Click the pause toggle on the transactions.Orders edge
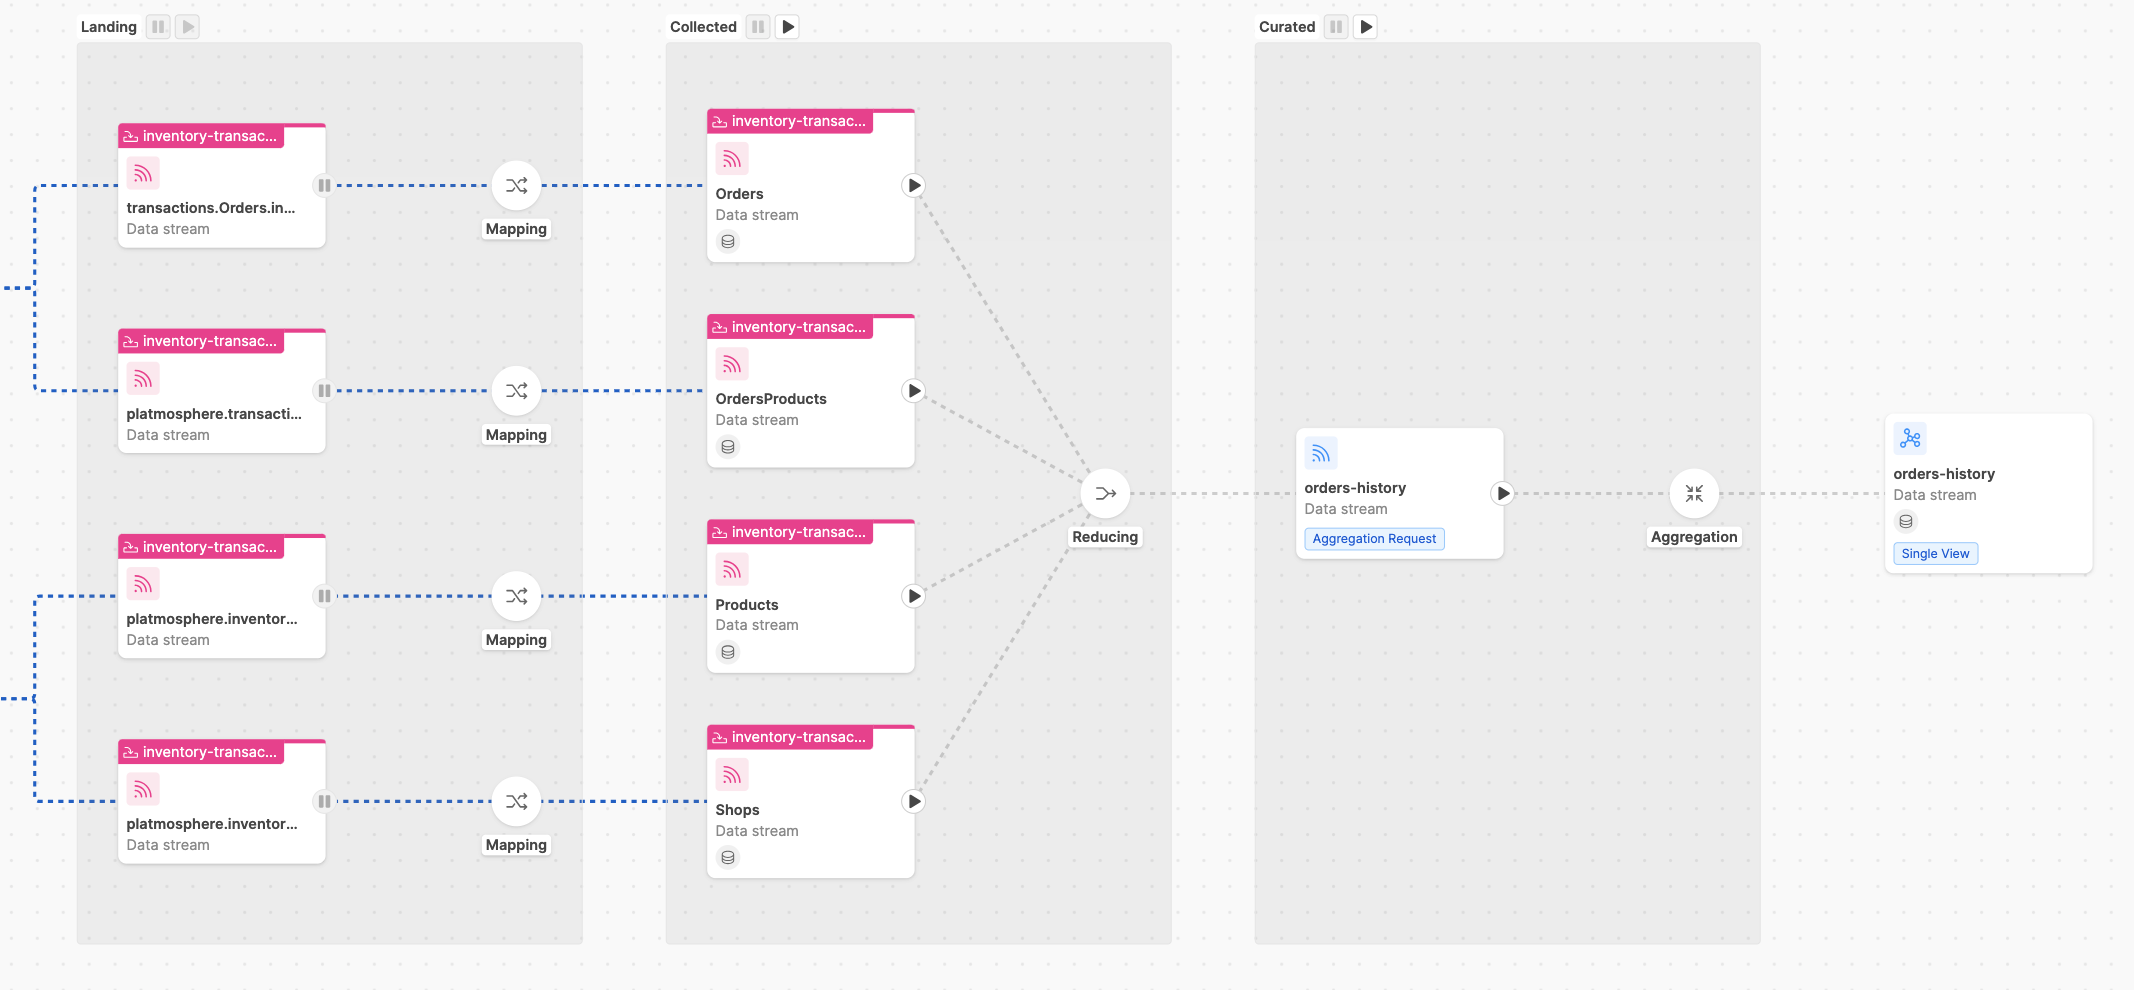 (323, 185)
